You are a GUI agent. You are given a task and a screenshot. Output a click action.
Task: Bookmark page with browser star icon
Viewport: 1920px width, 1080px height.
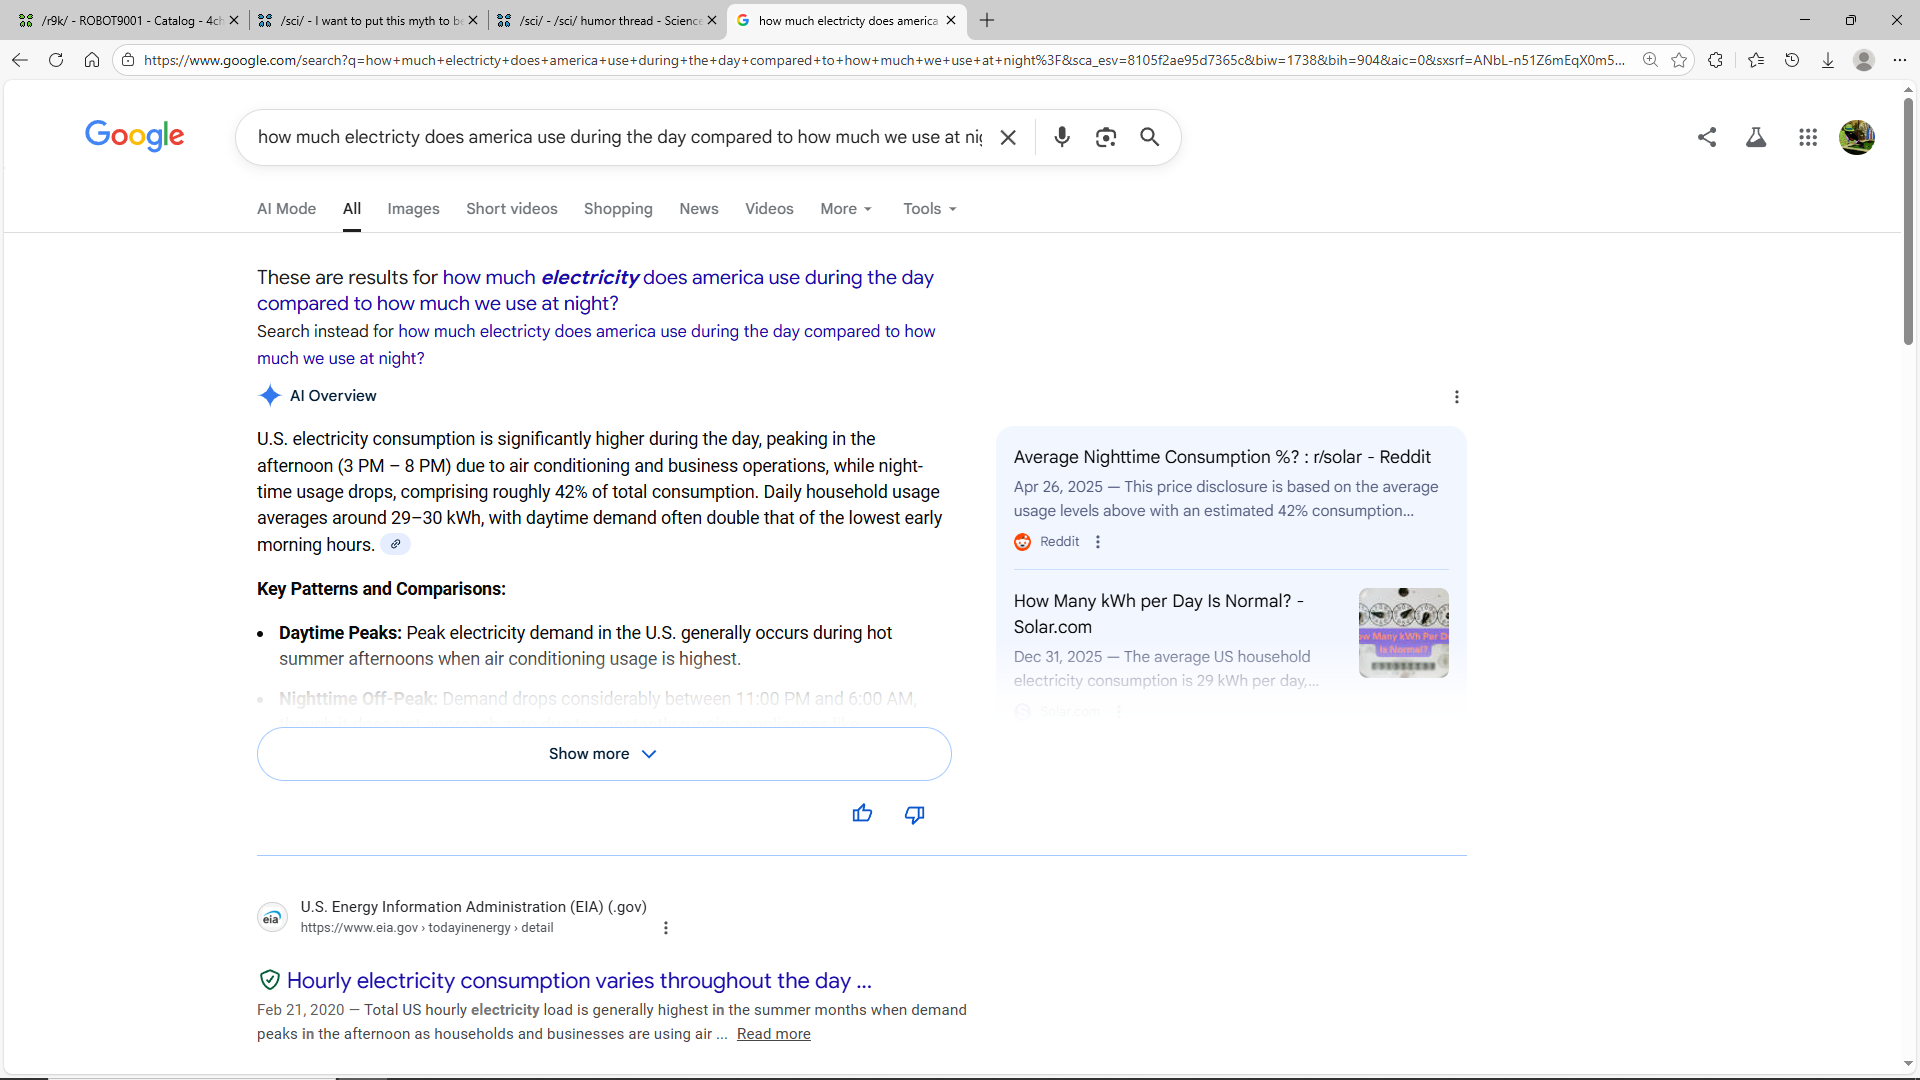1679,60
